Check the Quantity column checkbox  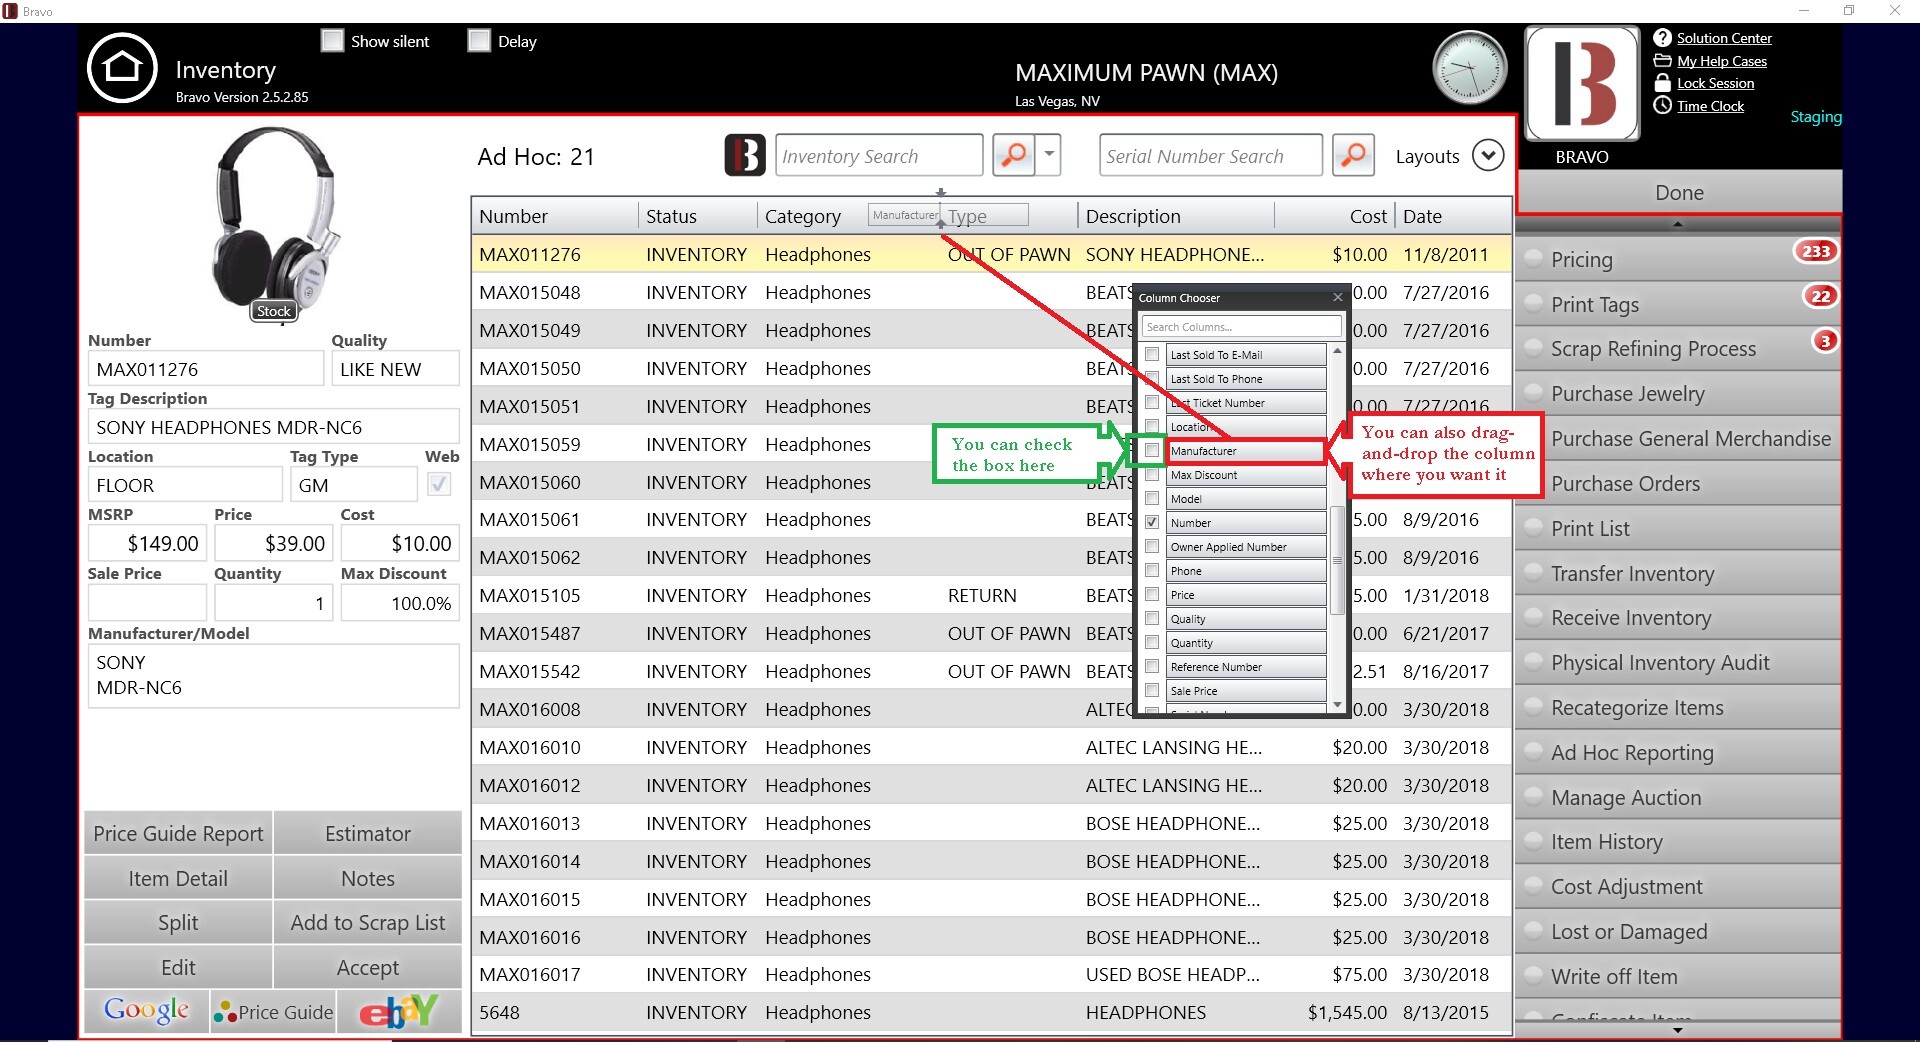(x=1152, y=643)
